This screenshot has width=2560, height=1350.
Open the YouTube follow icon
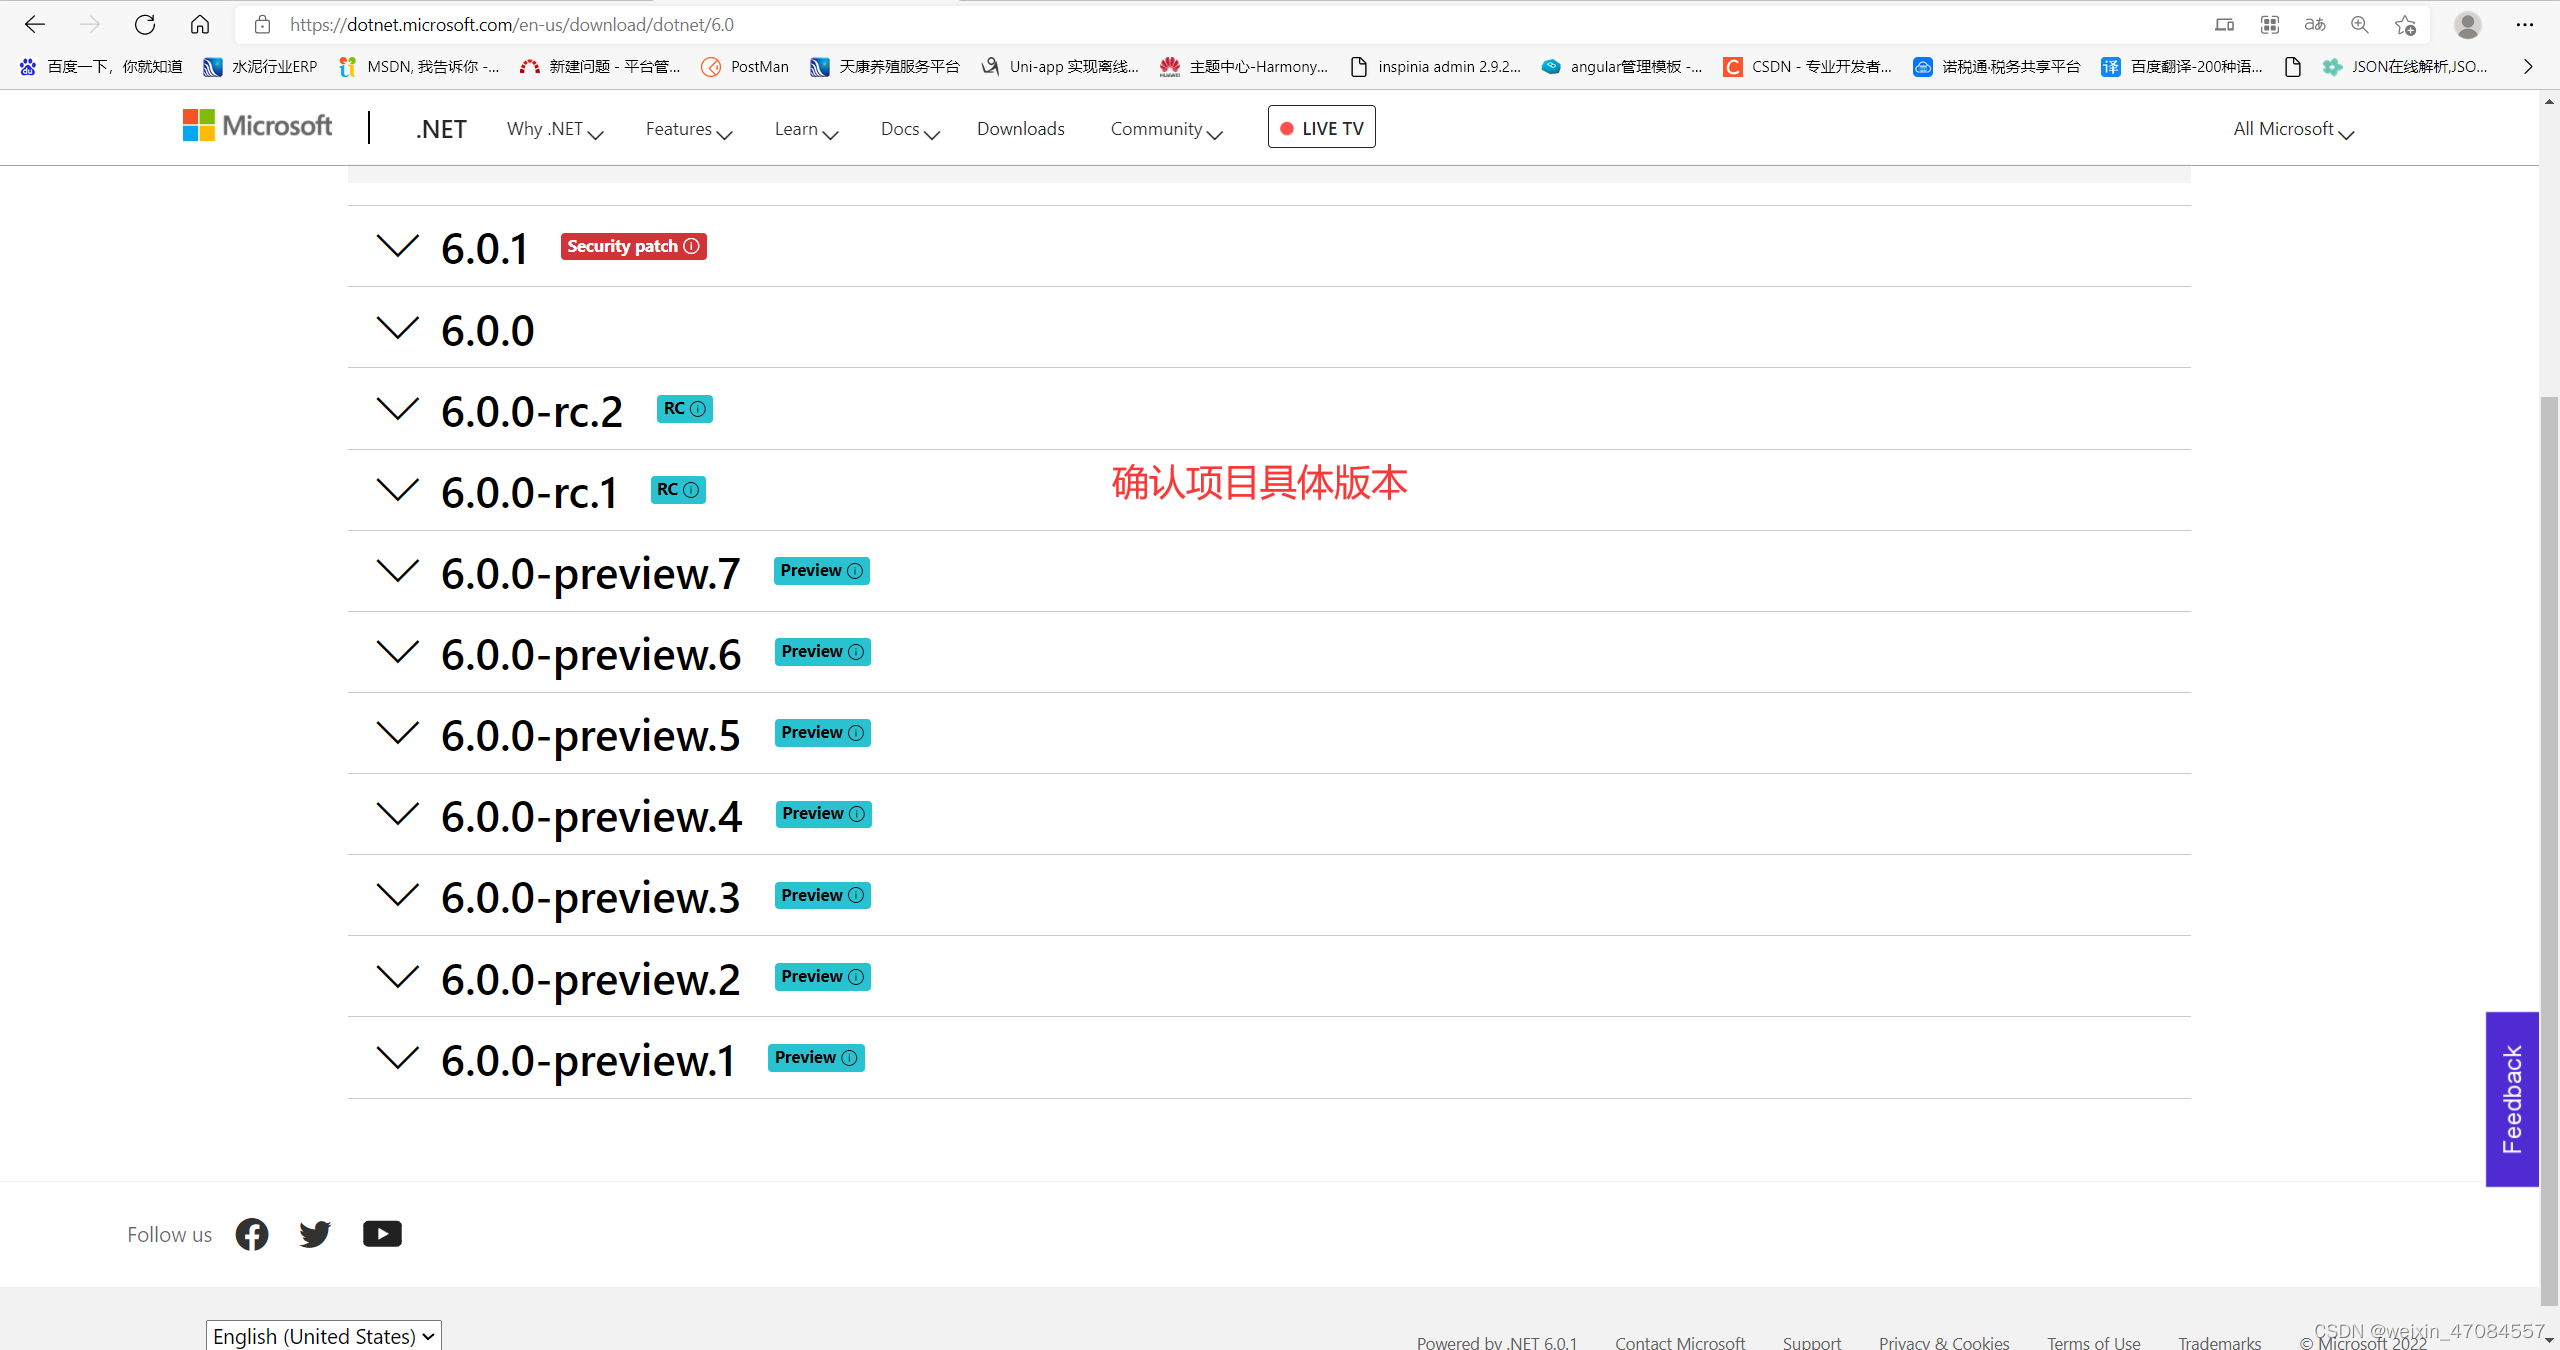pyautogui.click(x=382, y=1233)
